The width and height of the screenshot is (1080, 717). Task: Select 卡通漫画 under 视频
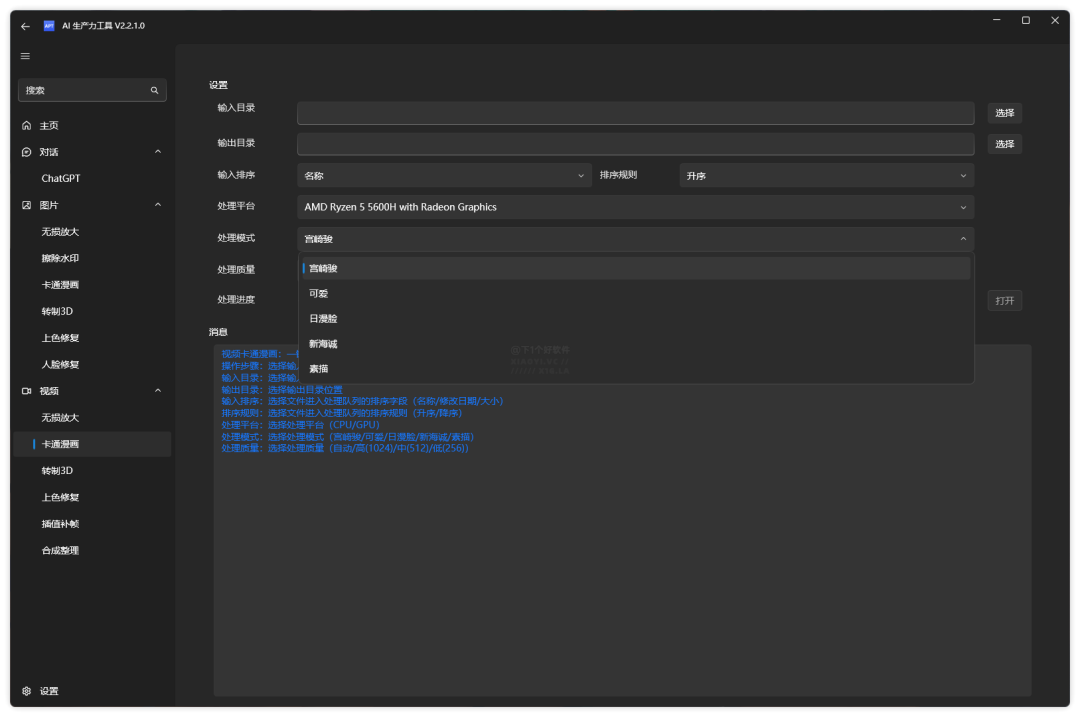(x=92, y=444)
